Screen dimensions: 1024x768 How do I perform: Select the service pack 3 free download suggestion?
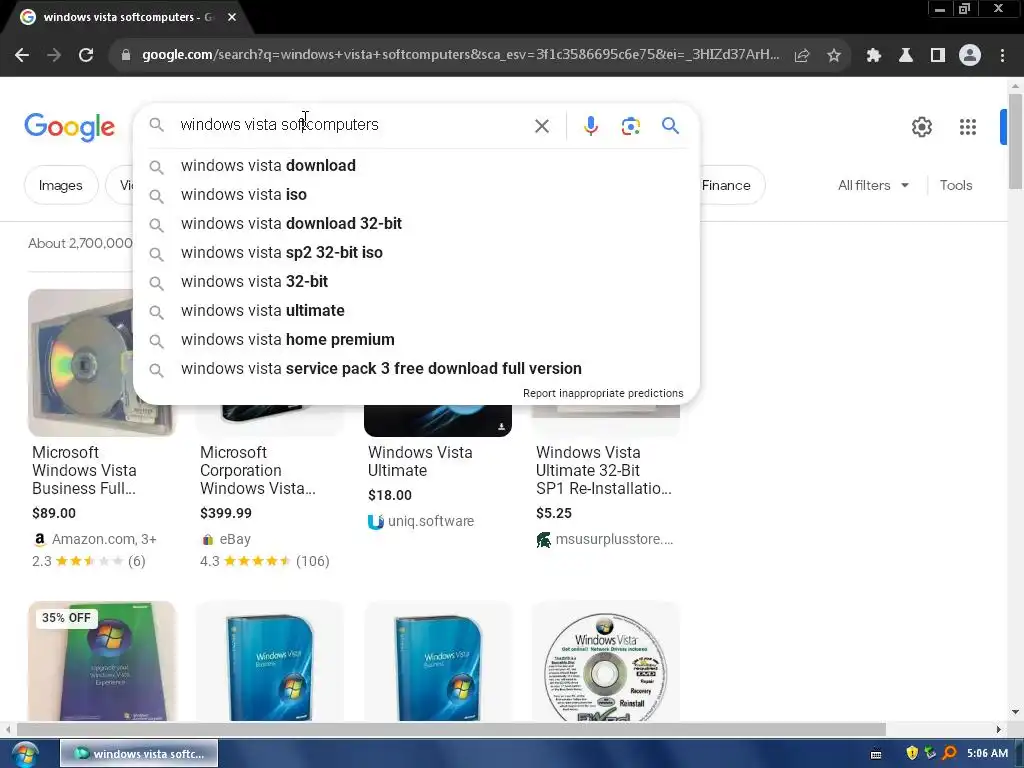[x=416, y=369]
